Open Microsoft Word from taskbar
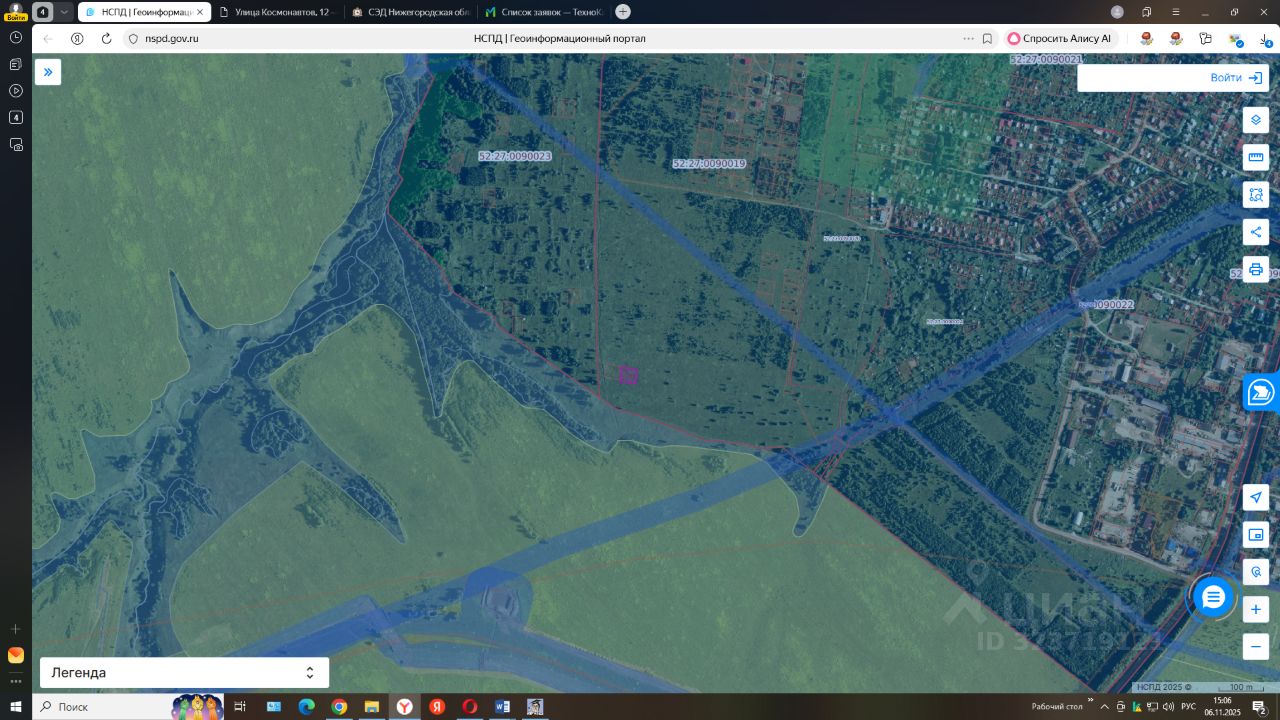The height and width of the screenshot is (720, 1280). pos(502,707)
